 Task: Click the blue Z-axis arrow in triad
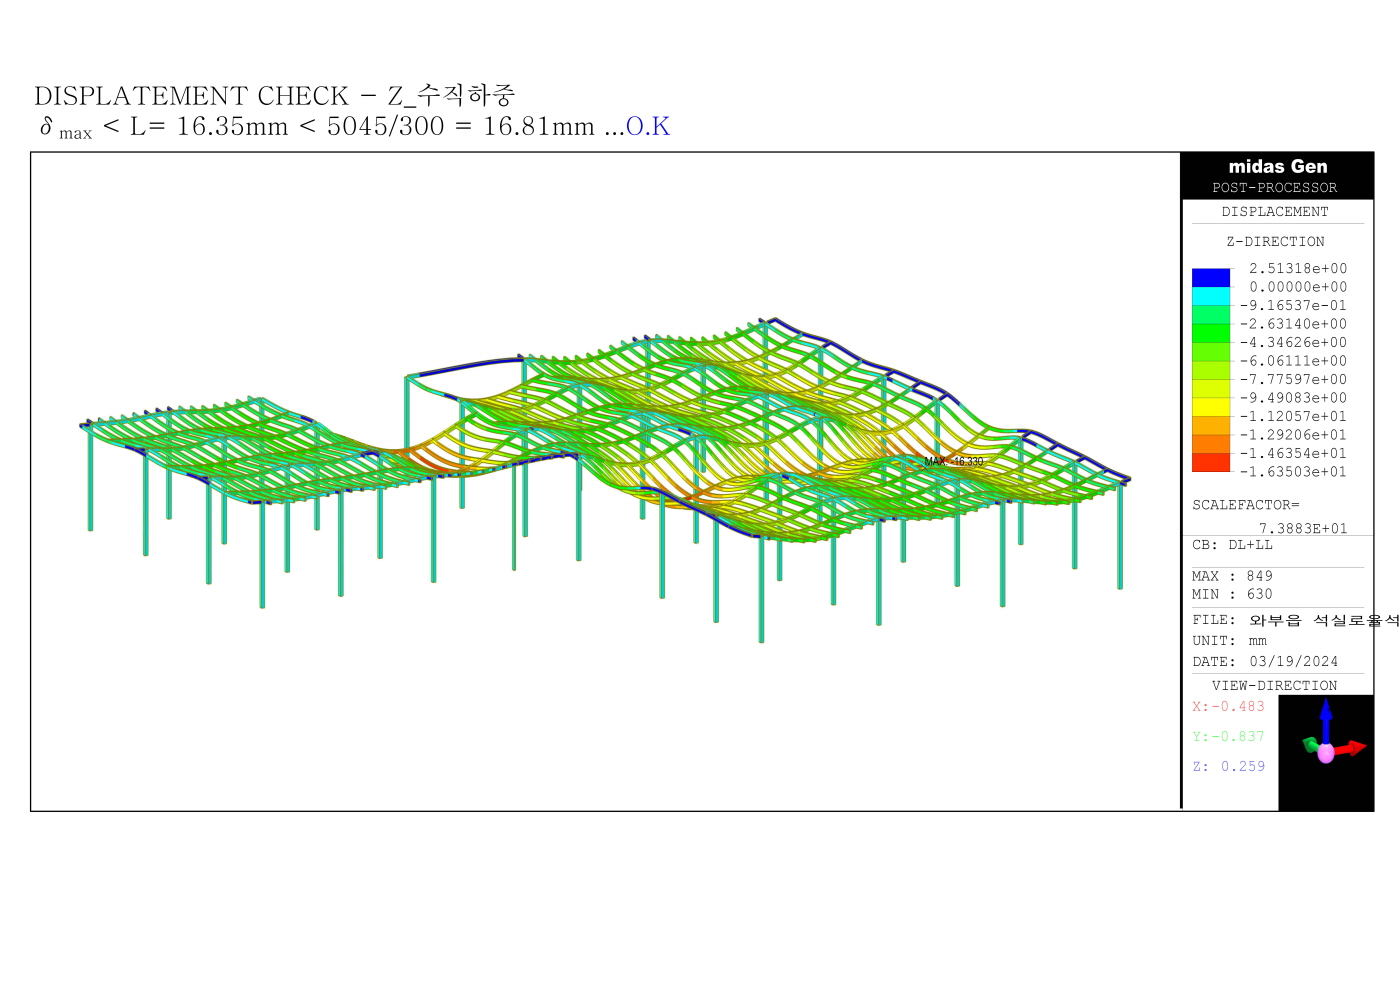pos(1326,718)
